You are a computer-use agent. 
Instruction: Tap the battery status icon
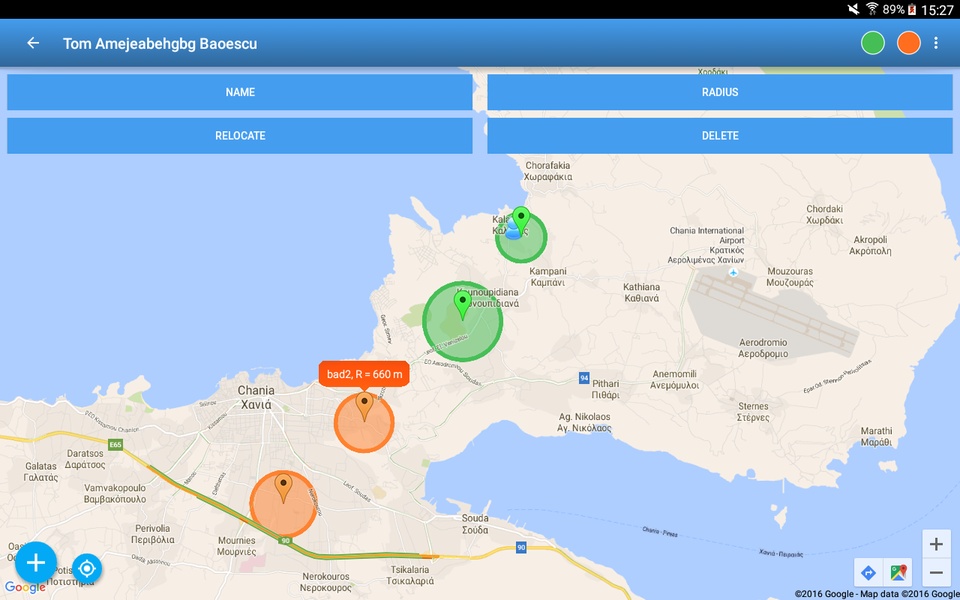[x=912, y=9]
